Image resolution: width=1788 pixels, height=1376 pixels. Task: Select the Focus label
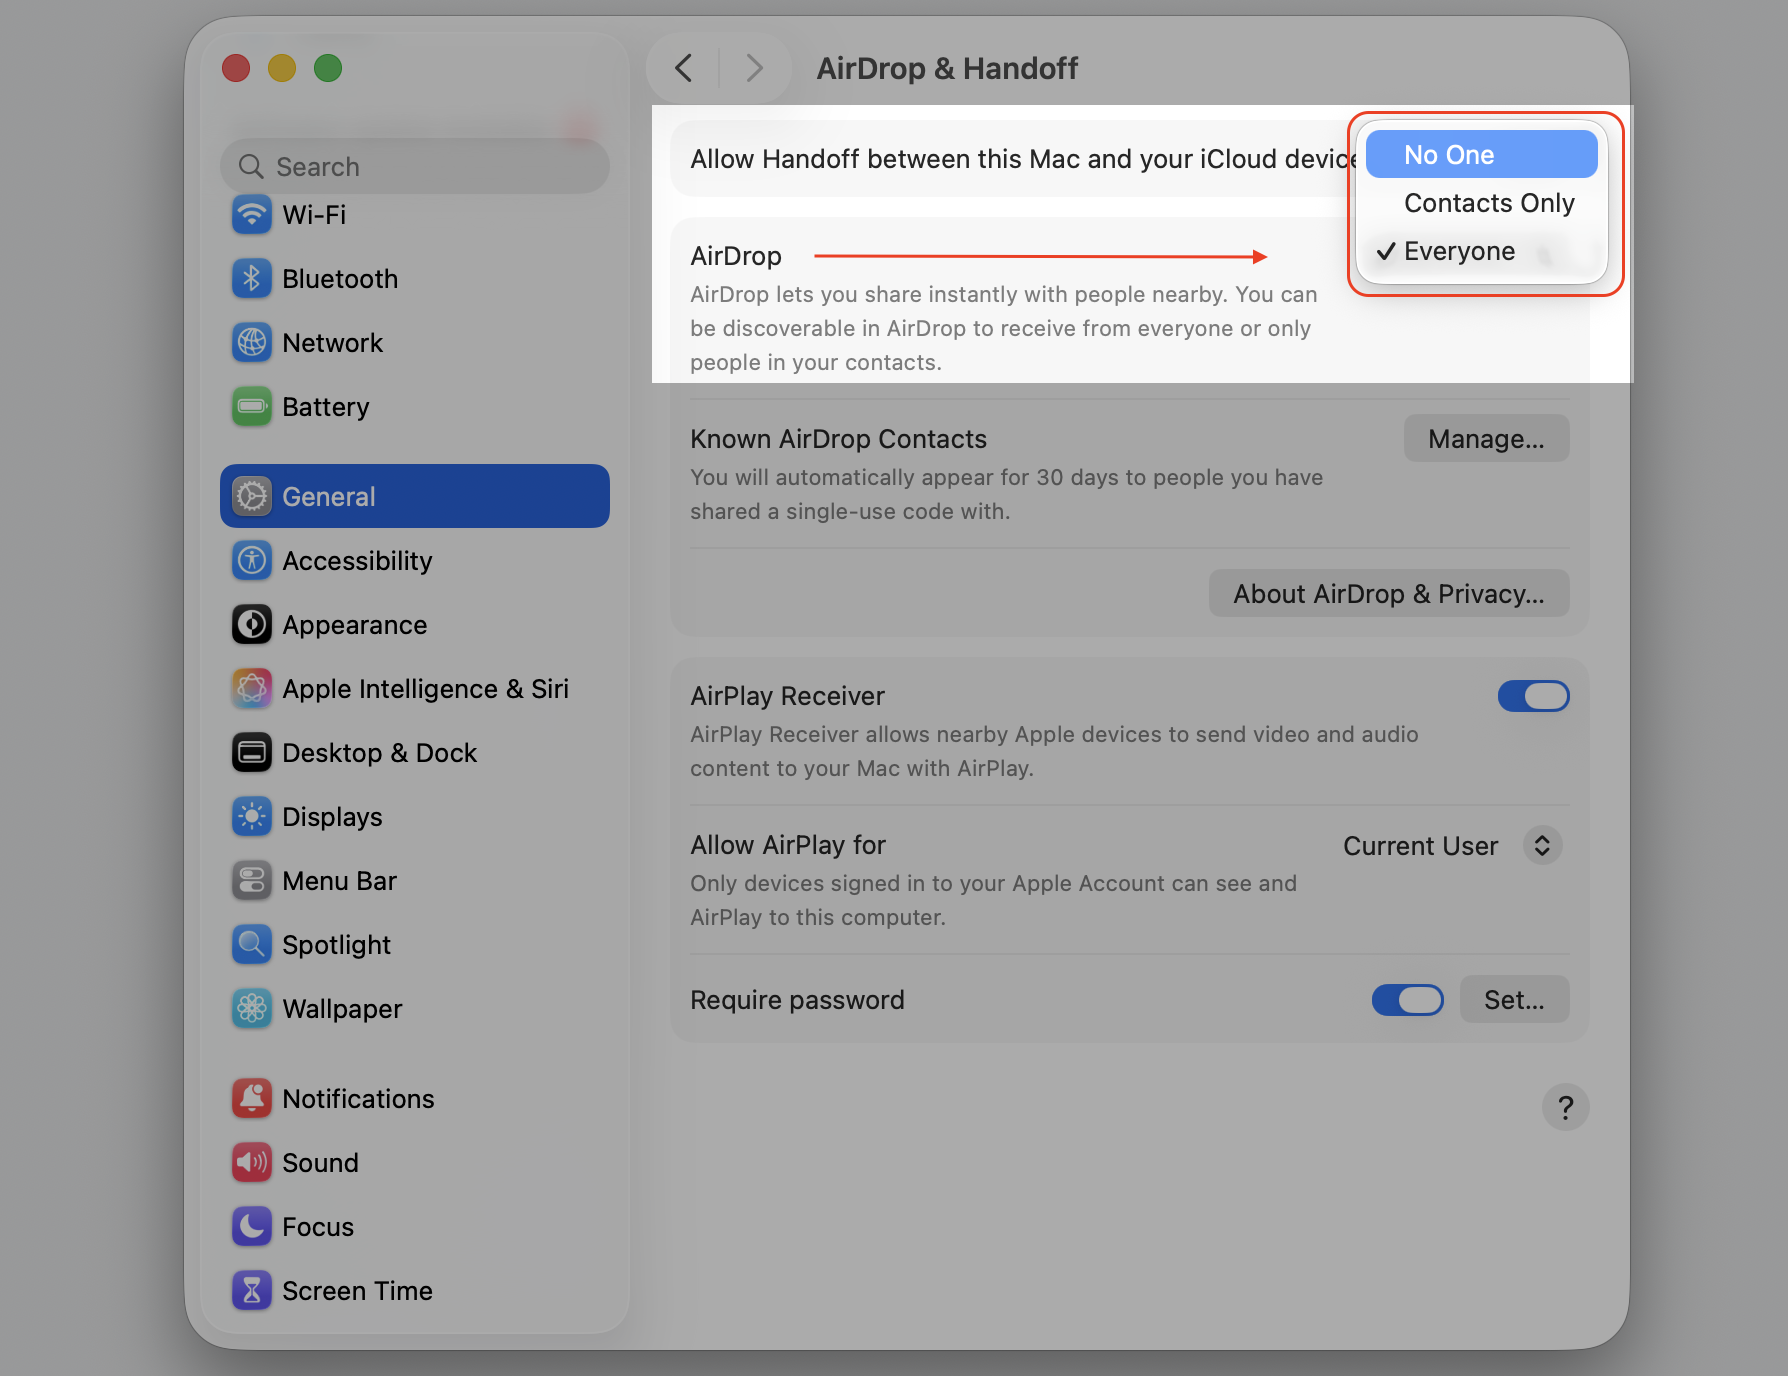[318, 1227]
